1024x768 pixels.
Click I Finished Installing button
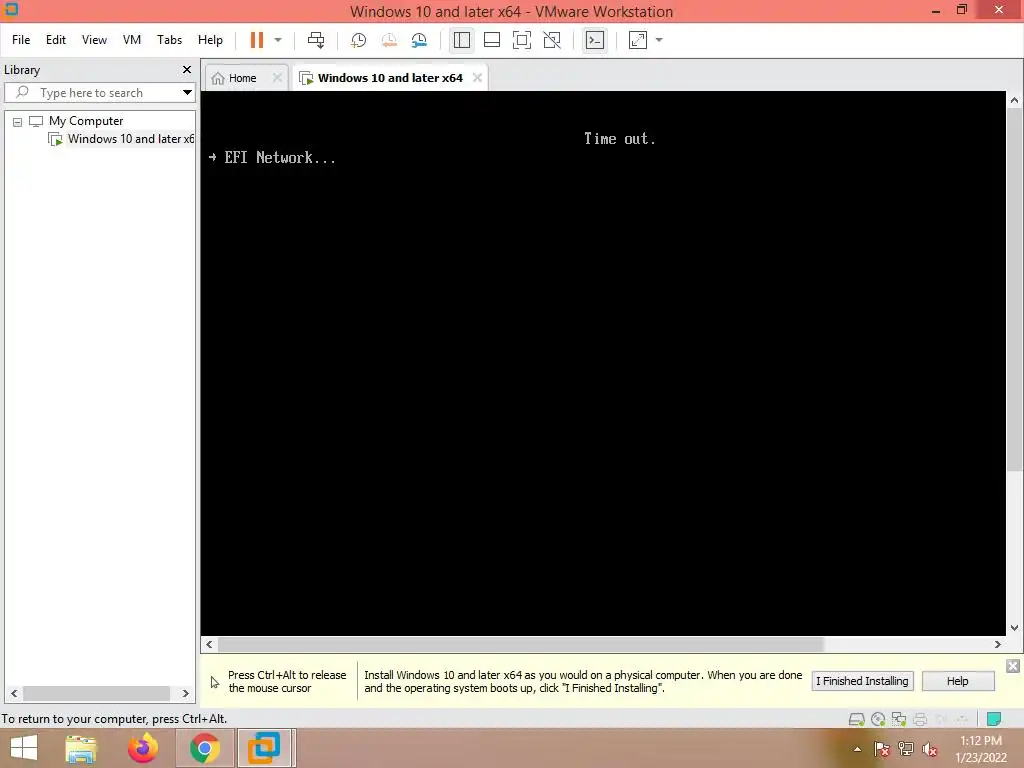[862, 681]
